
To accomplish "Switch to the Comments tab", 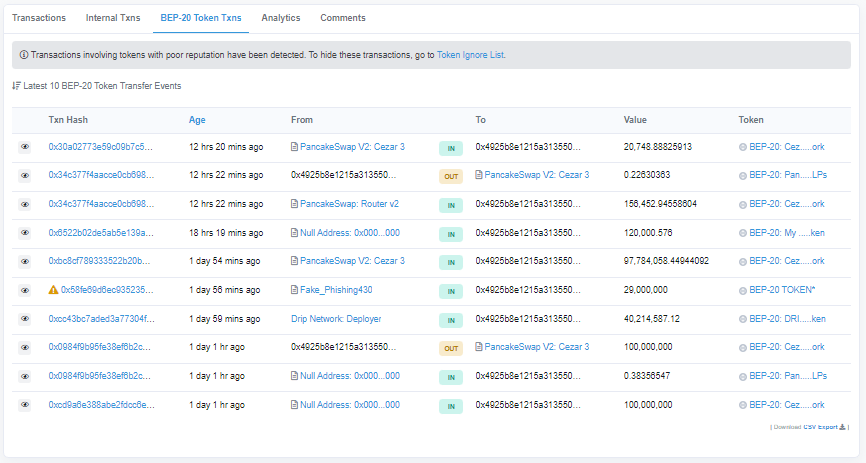I will tap(343, 18).
